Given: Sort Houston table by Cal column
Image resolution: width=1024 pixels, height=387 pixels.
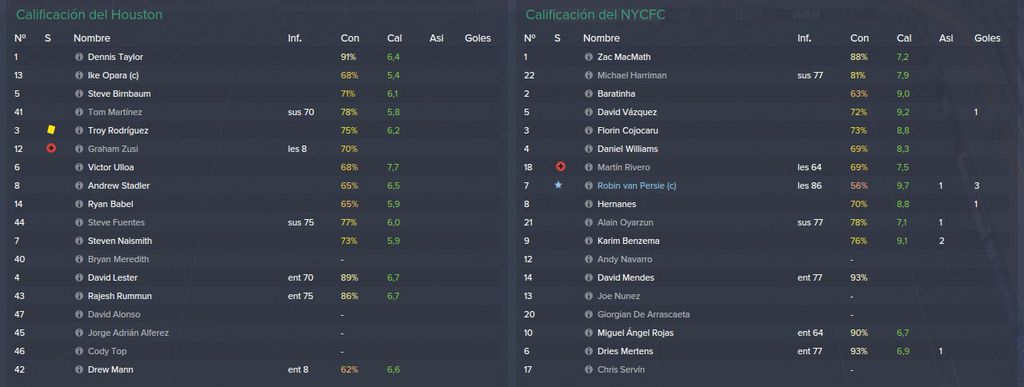Looking at the screenshot, I should 394,39.
